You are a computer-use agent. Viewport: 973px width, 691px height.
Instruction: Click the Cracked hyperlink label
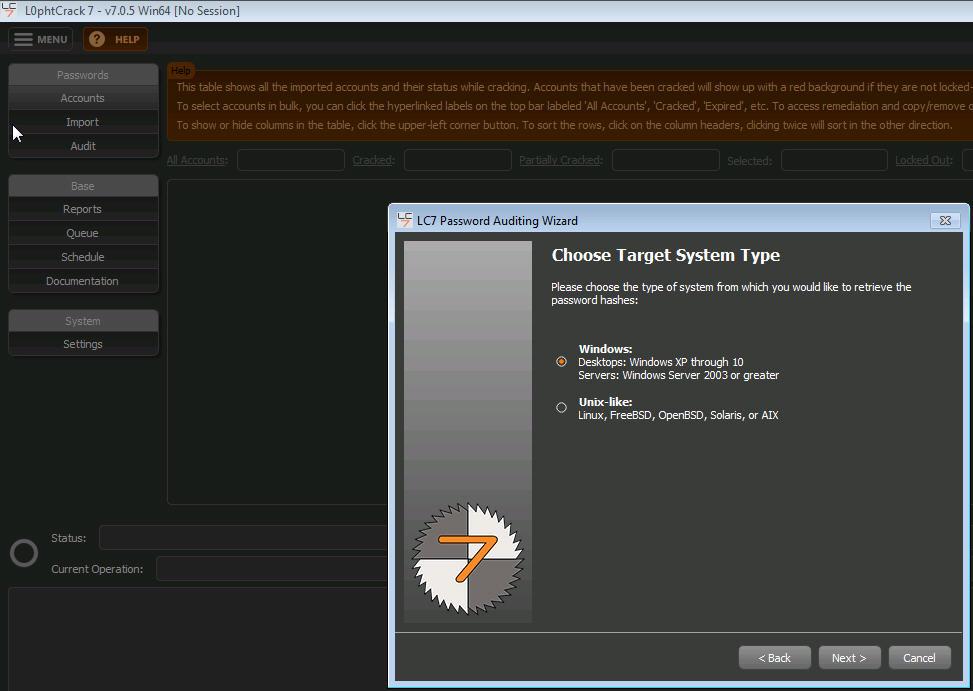pyautogui.click(x=374, y=160)
